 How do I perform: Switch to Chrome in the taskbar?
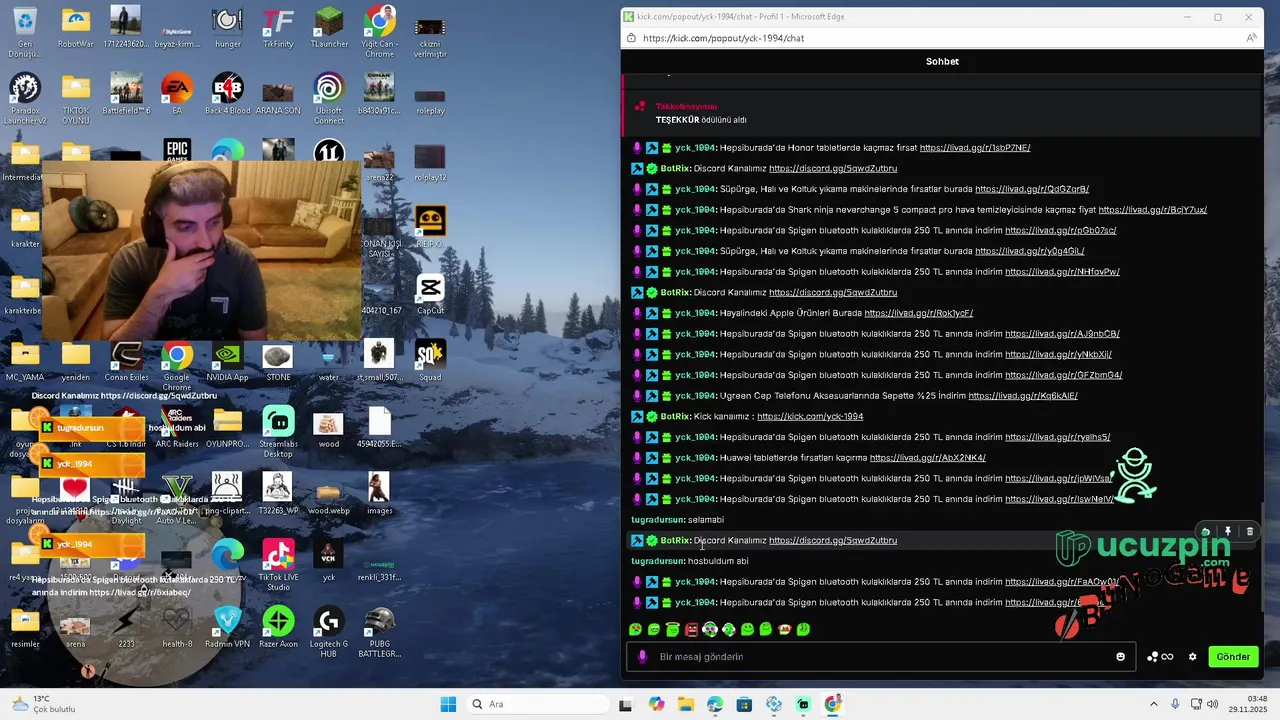pyautogui.click(x=832, y=704)
